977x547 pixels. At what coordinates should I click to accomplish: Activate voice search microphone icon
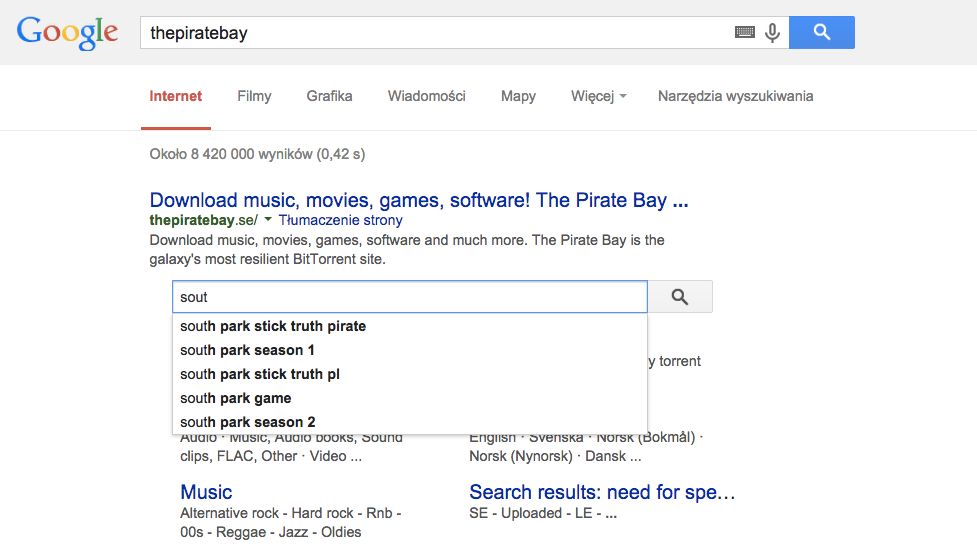pos(773,32)
